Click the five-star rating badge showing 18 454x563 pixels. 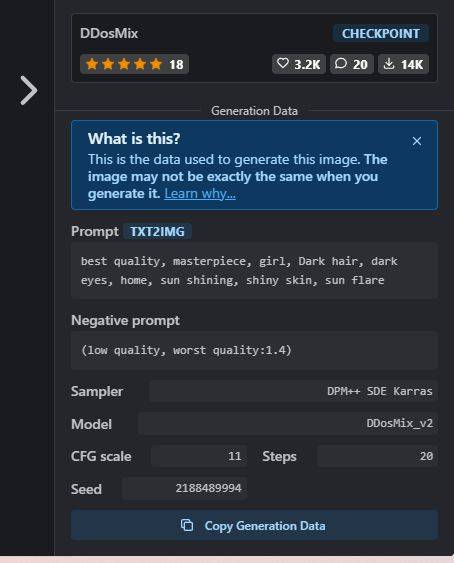pos(134,64)
